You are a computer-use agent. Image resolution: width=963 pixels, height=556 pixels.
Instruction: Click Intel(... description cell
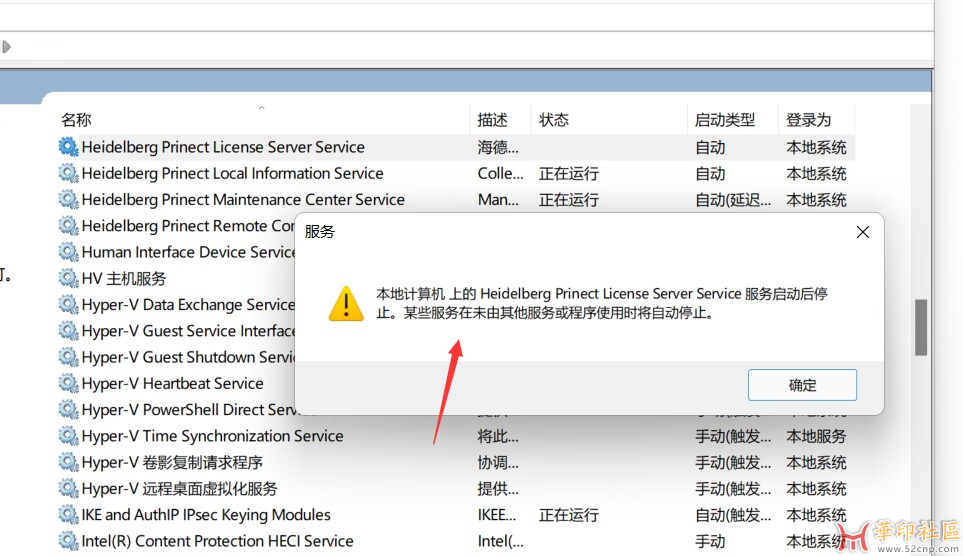point(501,541)
